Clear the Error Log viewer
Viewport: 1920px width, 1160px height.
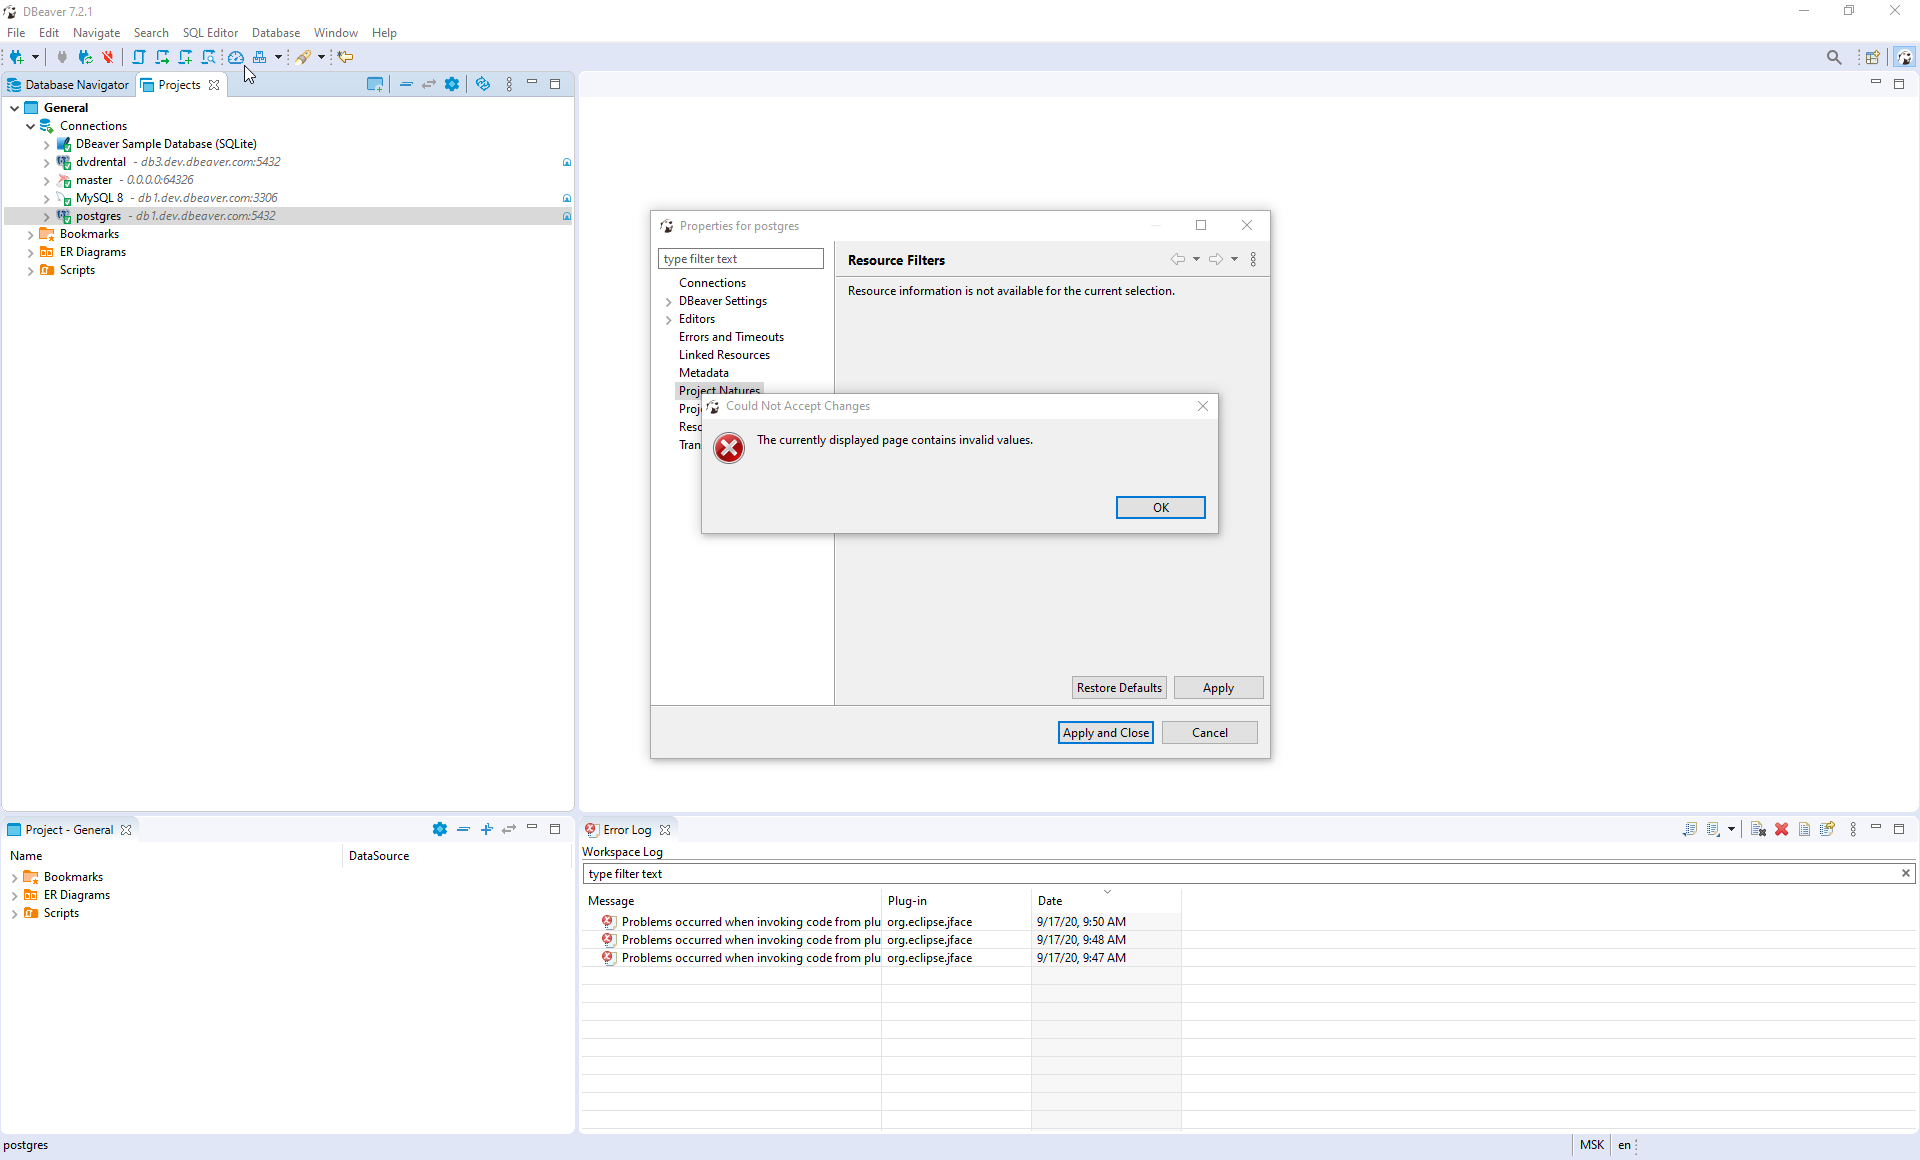(1759, 829)
